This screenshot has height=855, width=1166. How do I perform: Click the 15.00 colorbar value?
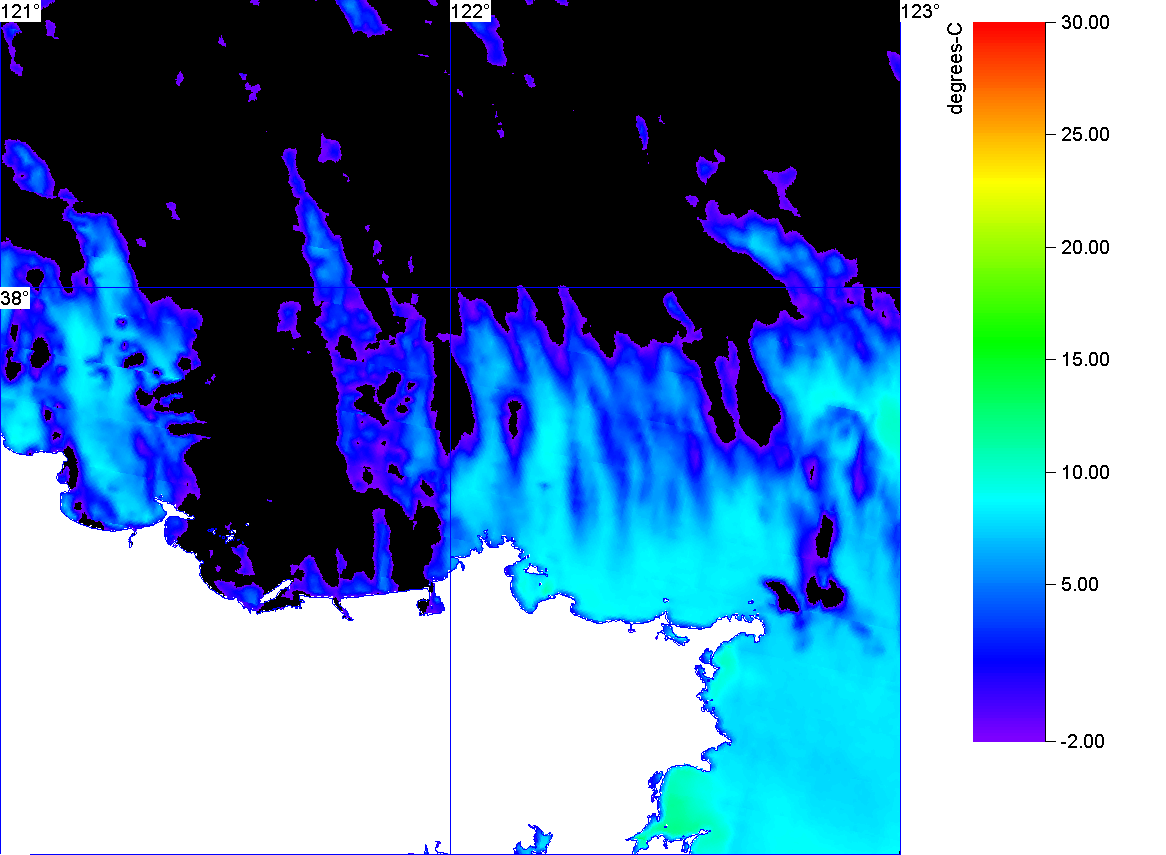click(1085, 360)
